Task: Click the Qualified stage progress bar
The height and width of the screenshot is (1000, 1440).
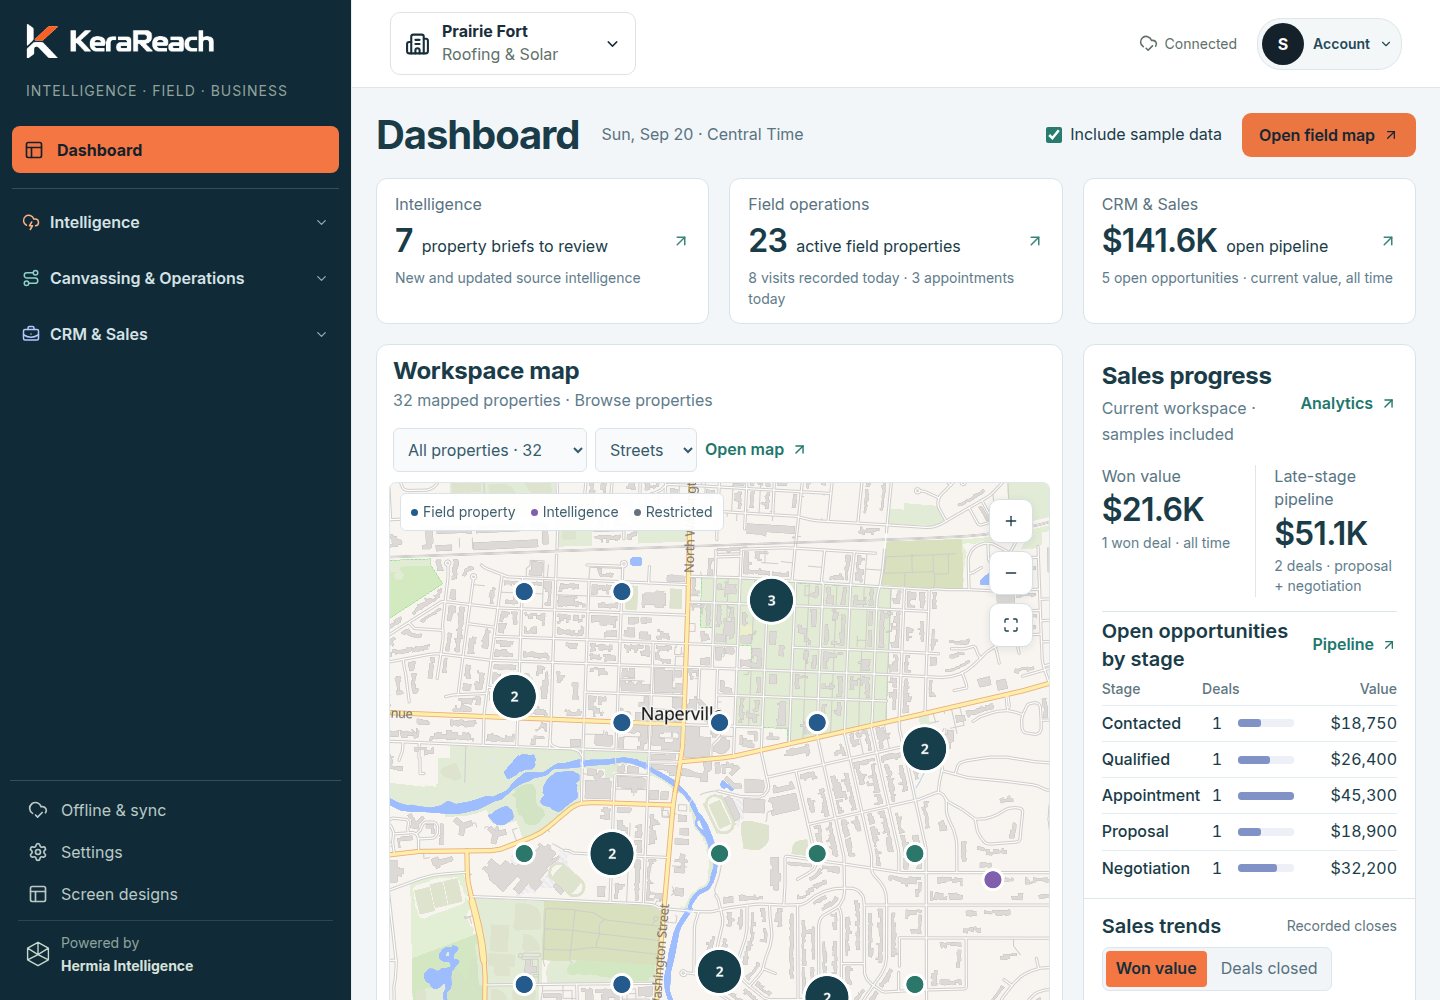Action: point(1266,760)
